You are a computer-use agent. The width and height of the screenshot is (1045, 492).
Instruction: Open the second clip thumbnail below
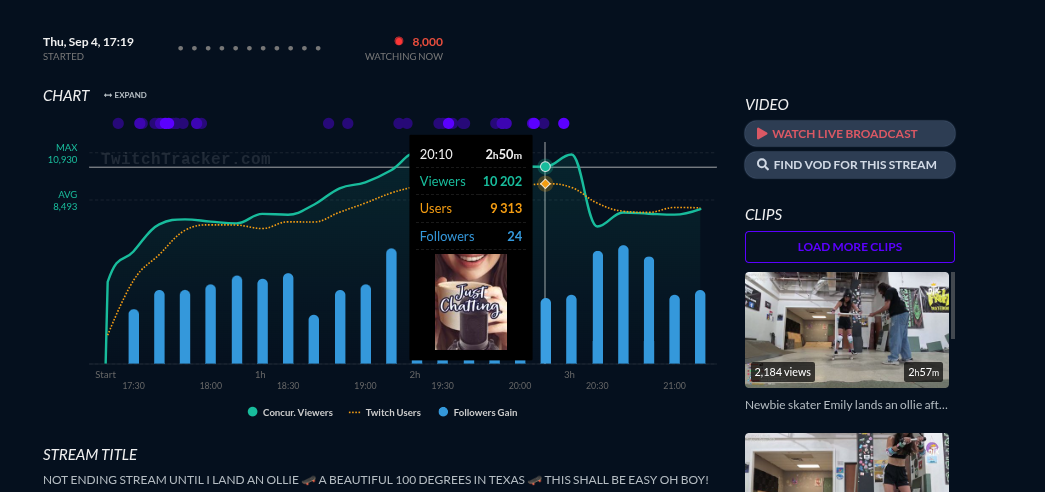point(846,463)
